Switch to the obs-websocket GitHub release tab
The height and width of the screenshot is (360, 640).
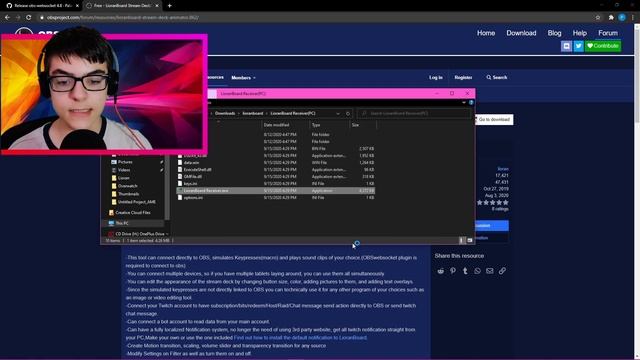tap(41, 6)
